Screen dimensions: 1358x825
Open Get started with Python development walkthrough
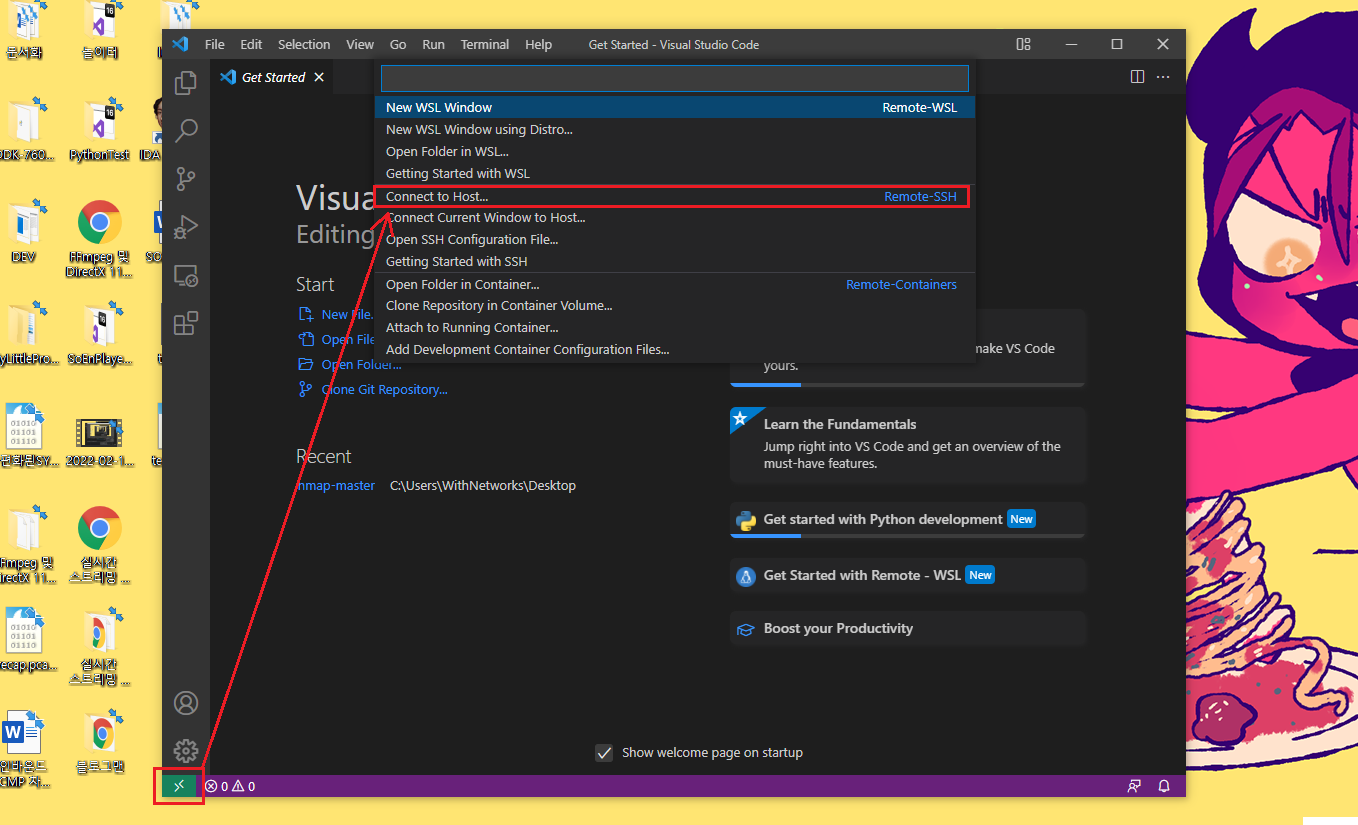tap(908, 520)
